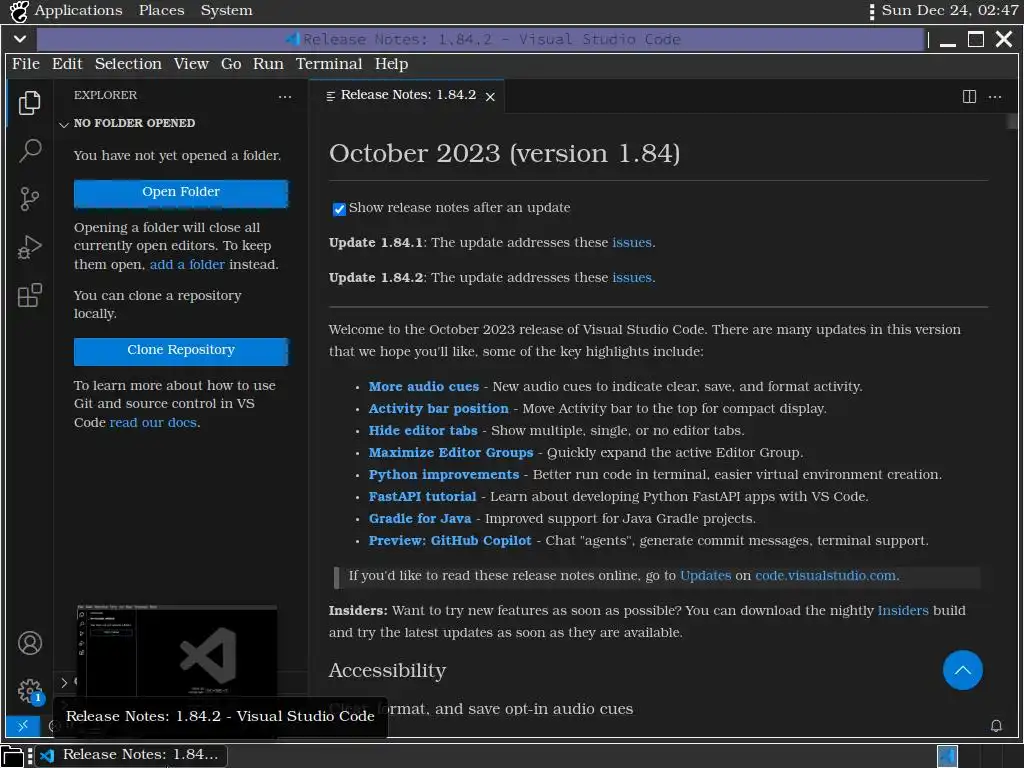The height and width of the screenshot is (768, 1024).
Task: Open the Applications menu in top panel
Action: tap(78, 11)
